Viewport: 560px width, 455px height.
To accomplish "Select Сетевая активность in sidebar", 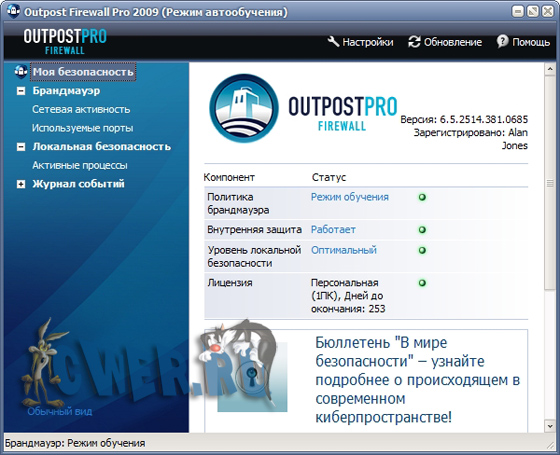I will tap(81, 109).
